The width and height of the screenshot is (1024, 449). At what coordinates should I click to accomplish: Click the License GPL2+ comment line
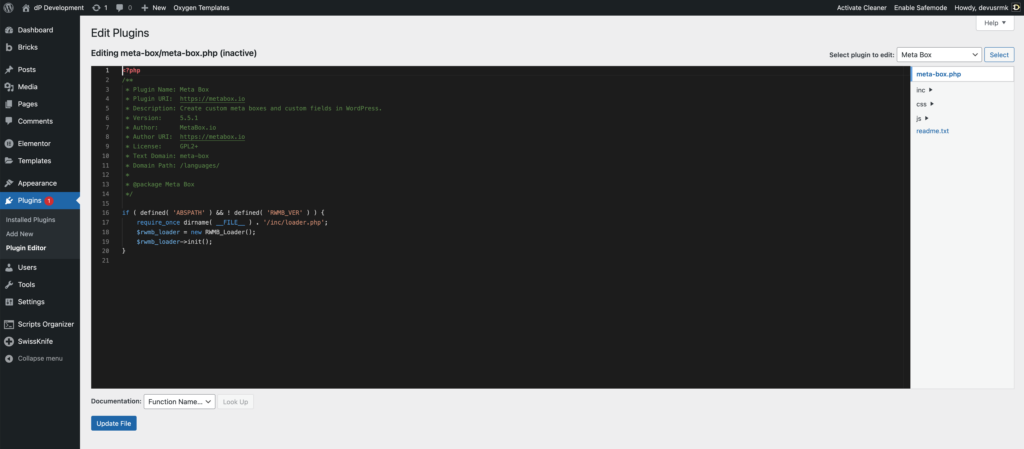(x=161, y=146)
